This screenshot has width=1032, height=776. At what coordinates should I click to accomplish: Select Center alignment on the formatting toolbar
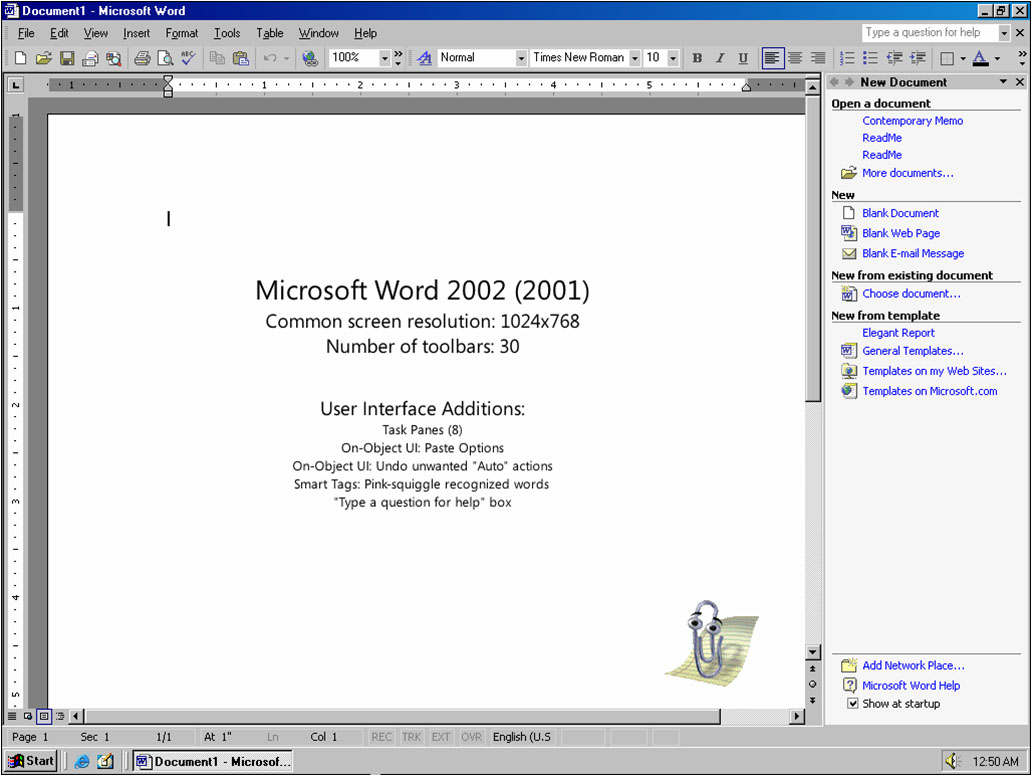point(793,58)
